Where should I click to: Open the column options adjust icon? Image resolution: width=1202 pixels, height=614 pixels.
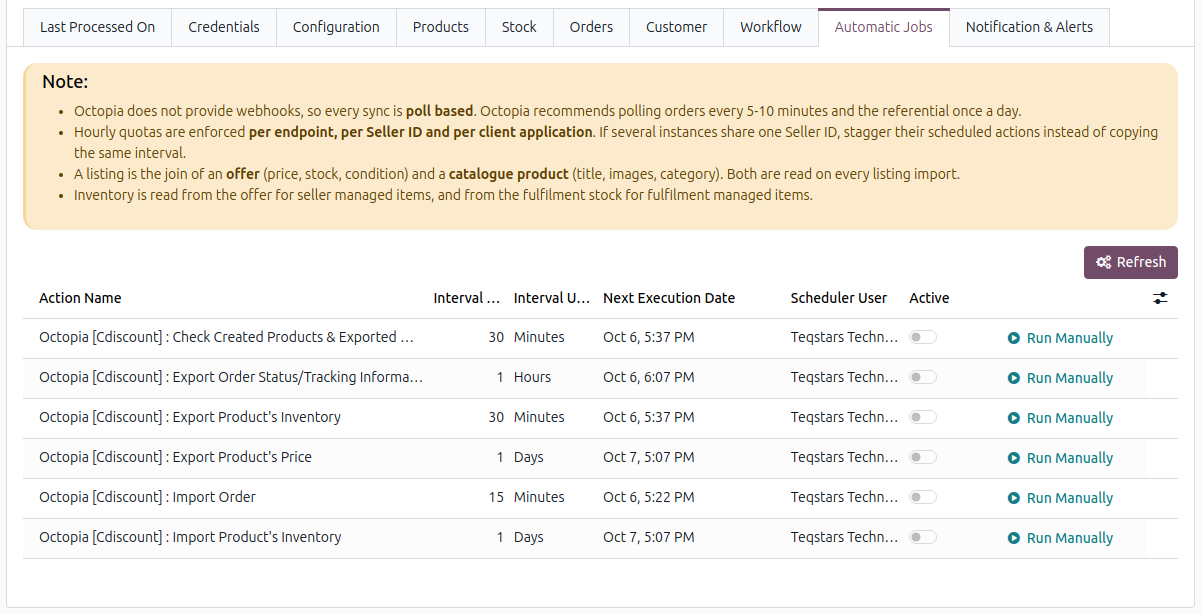(1160, 298)
